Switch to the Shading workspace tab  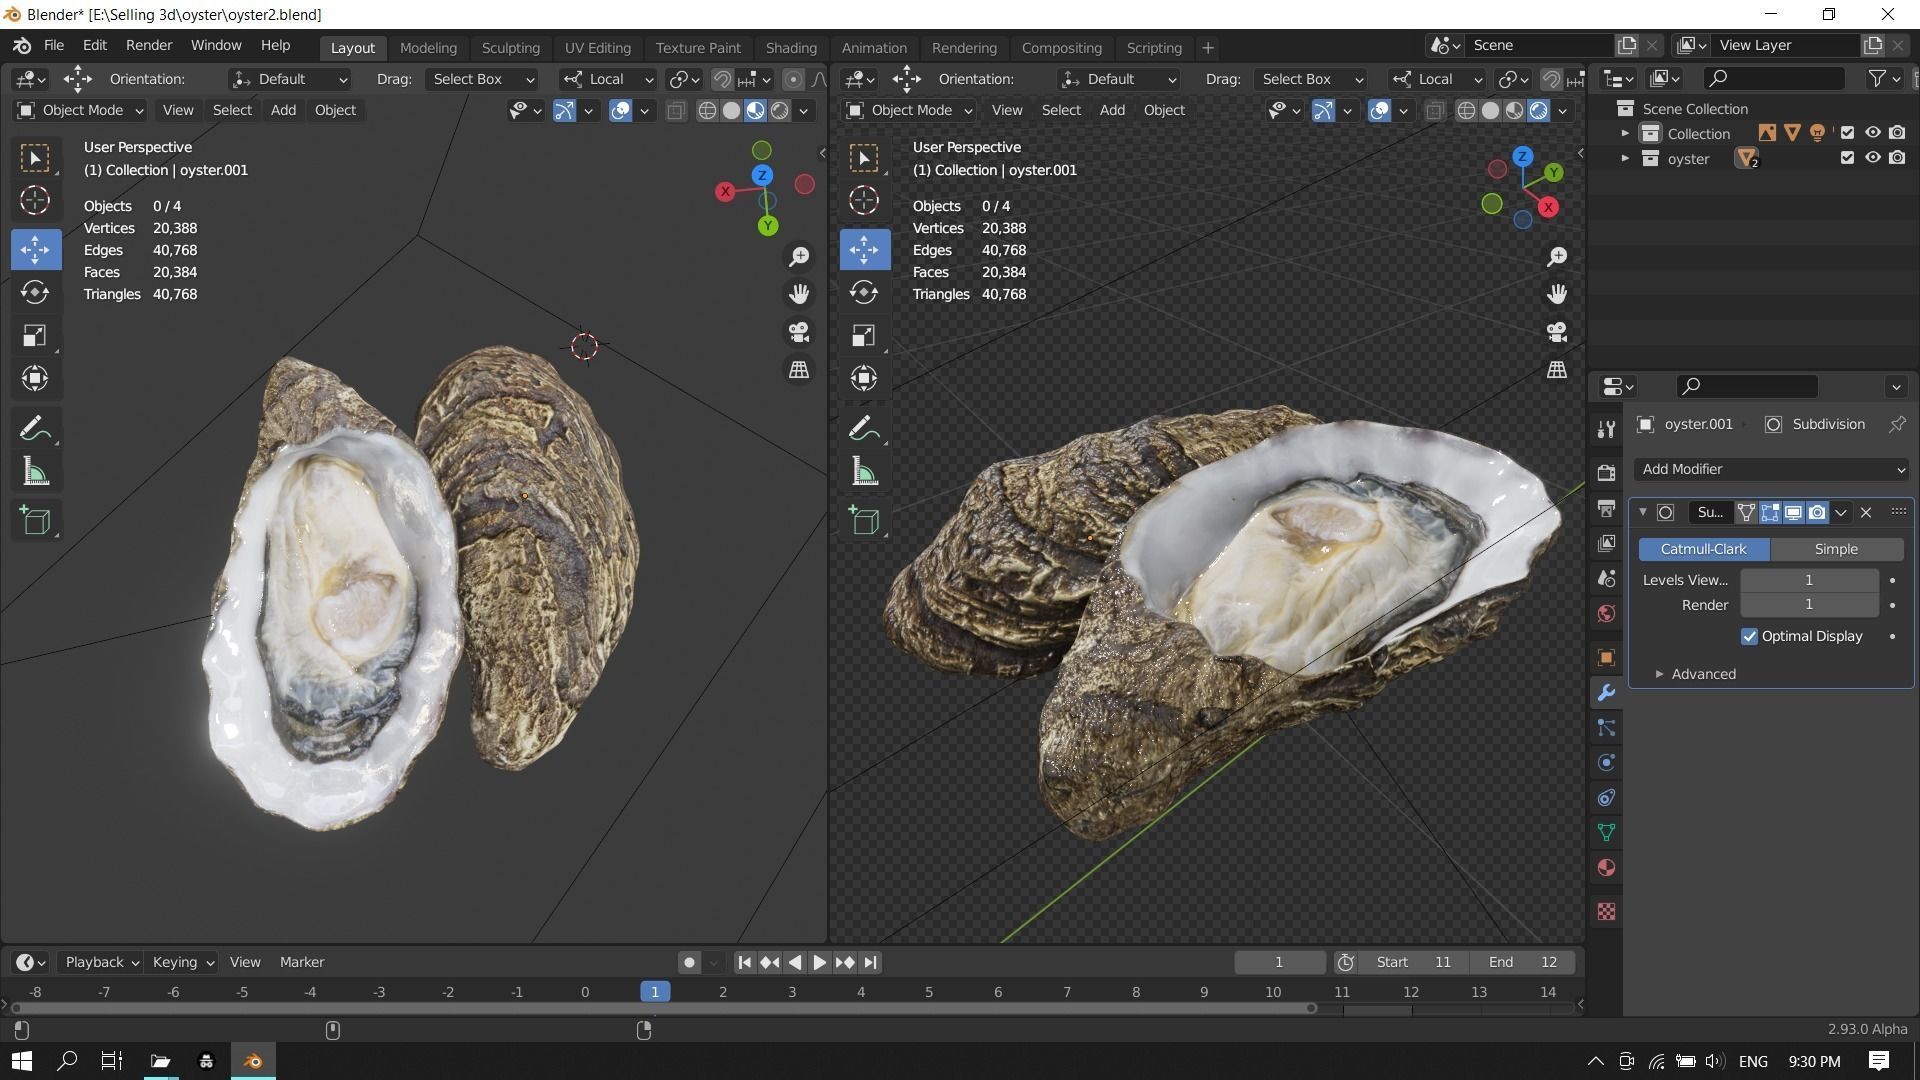(x=791, y=47)
